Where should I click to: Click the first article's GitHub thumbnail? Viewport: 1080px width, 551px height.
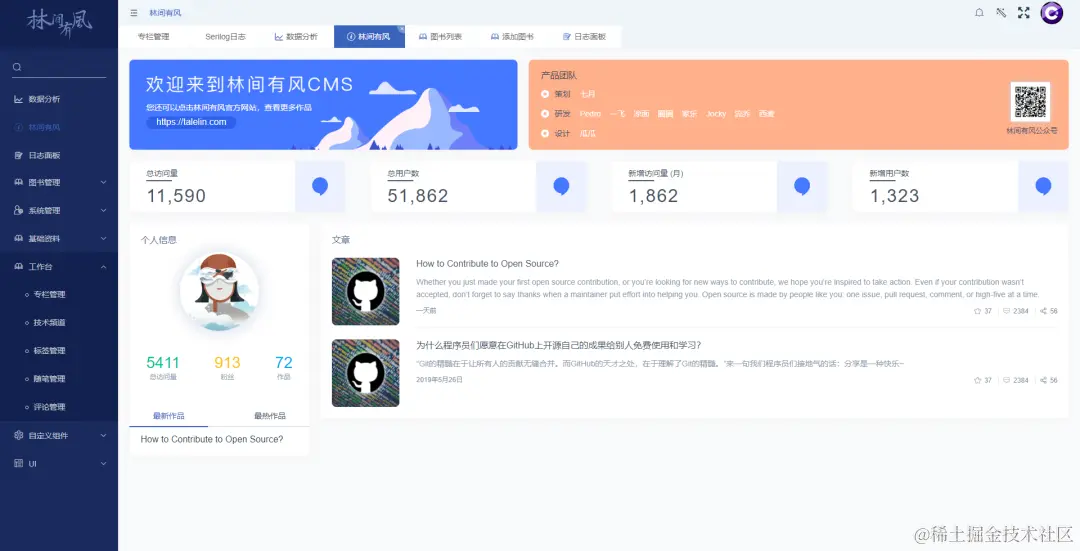[366, 291]
